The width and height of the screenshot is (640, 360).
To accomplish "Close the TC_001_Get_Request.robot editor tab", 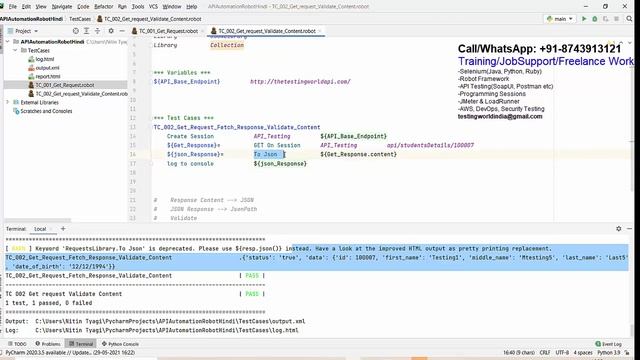I will (202, 31).
